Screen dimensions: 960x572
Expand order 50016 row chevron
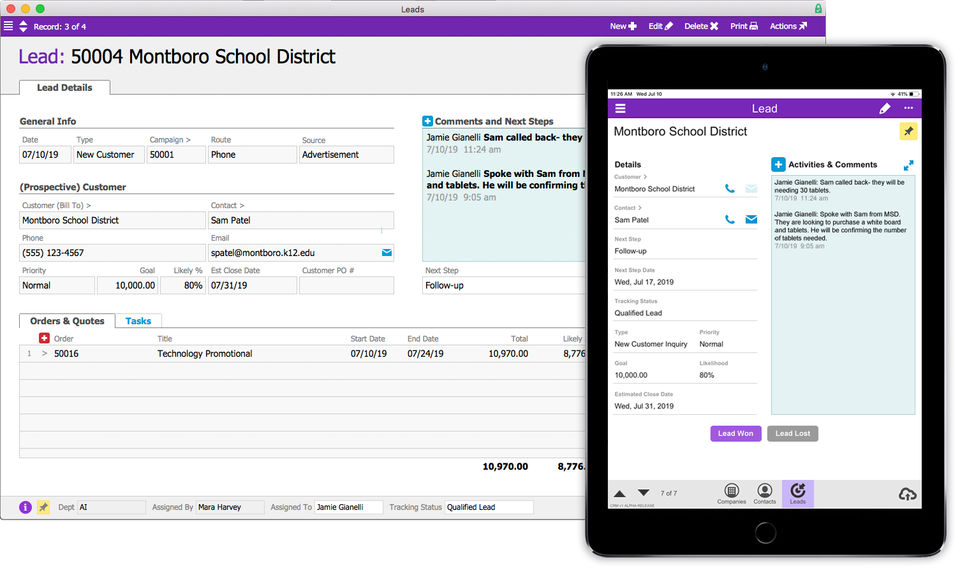click(x=44, y=353)
